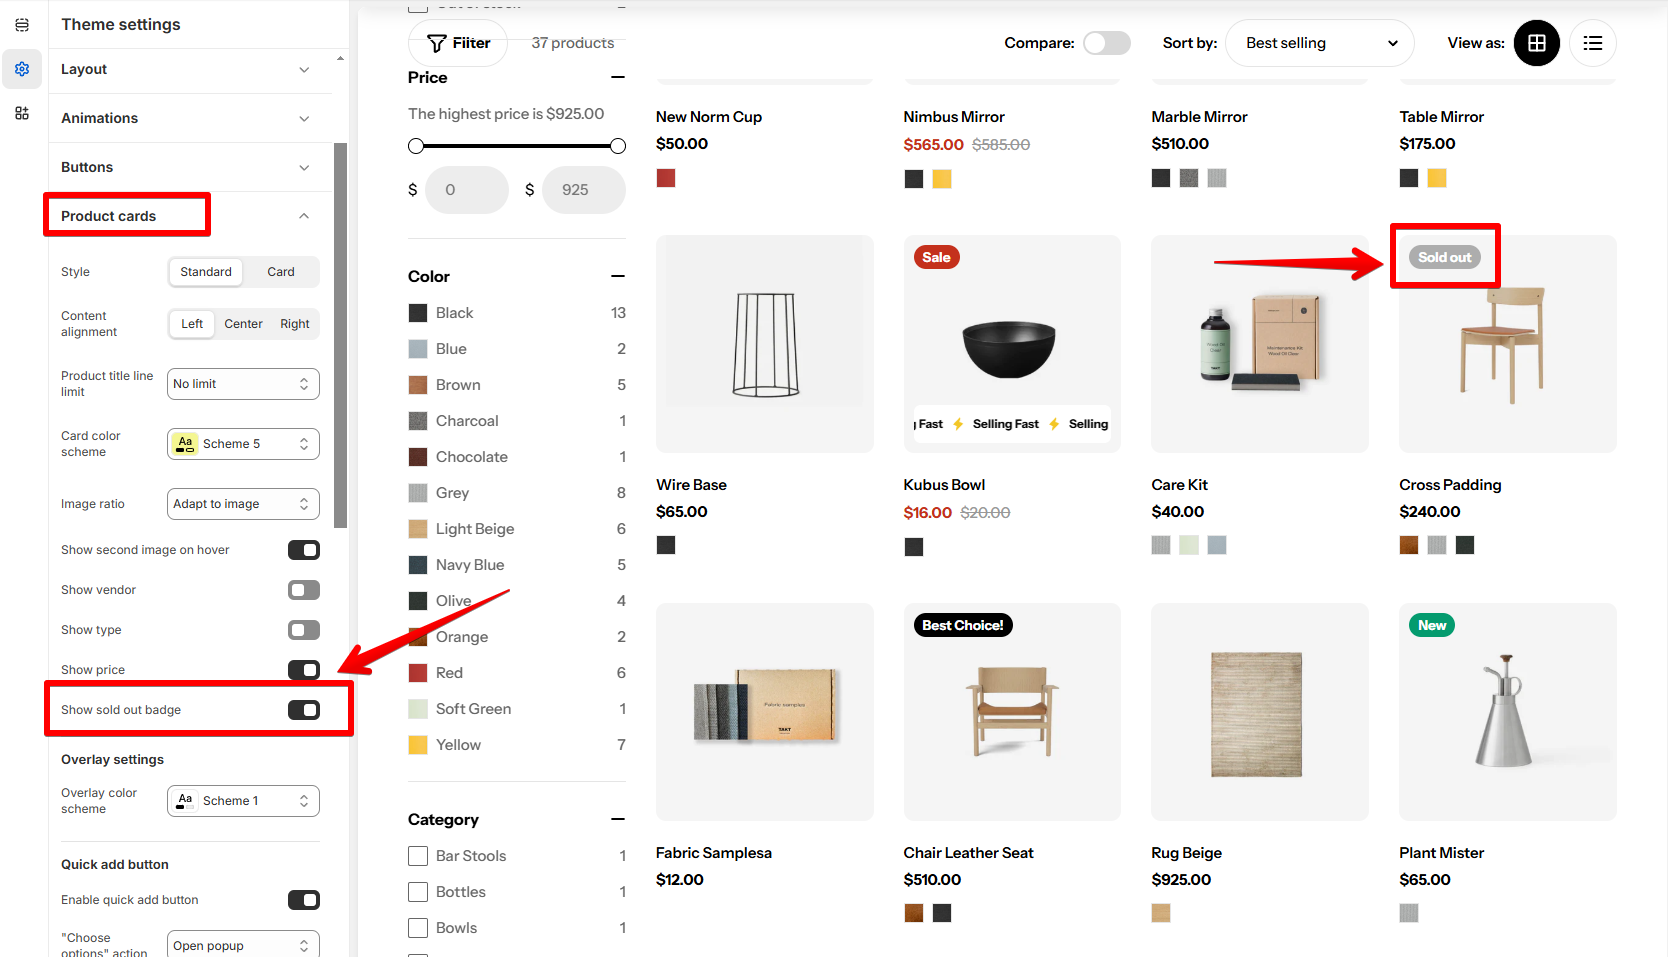The height and width of the screenshot is (957, 1668).
Task: Open the Chair Leather Seat product link
Action: tap(968, 853)
